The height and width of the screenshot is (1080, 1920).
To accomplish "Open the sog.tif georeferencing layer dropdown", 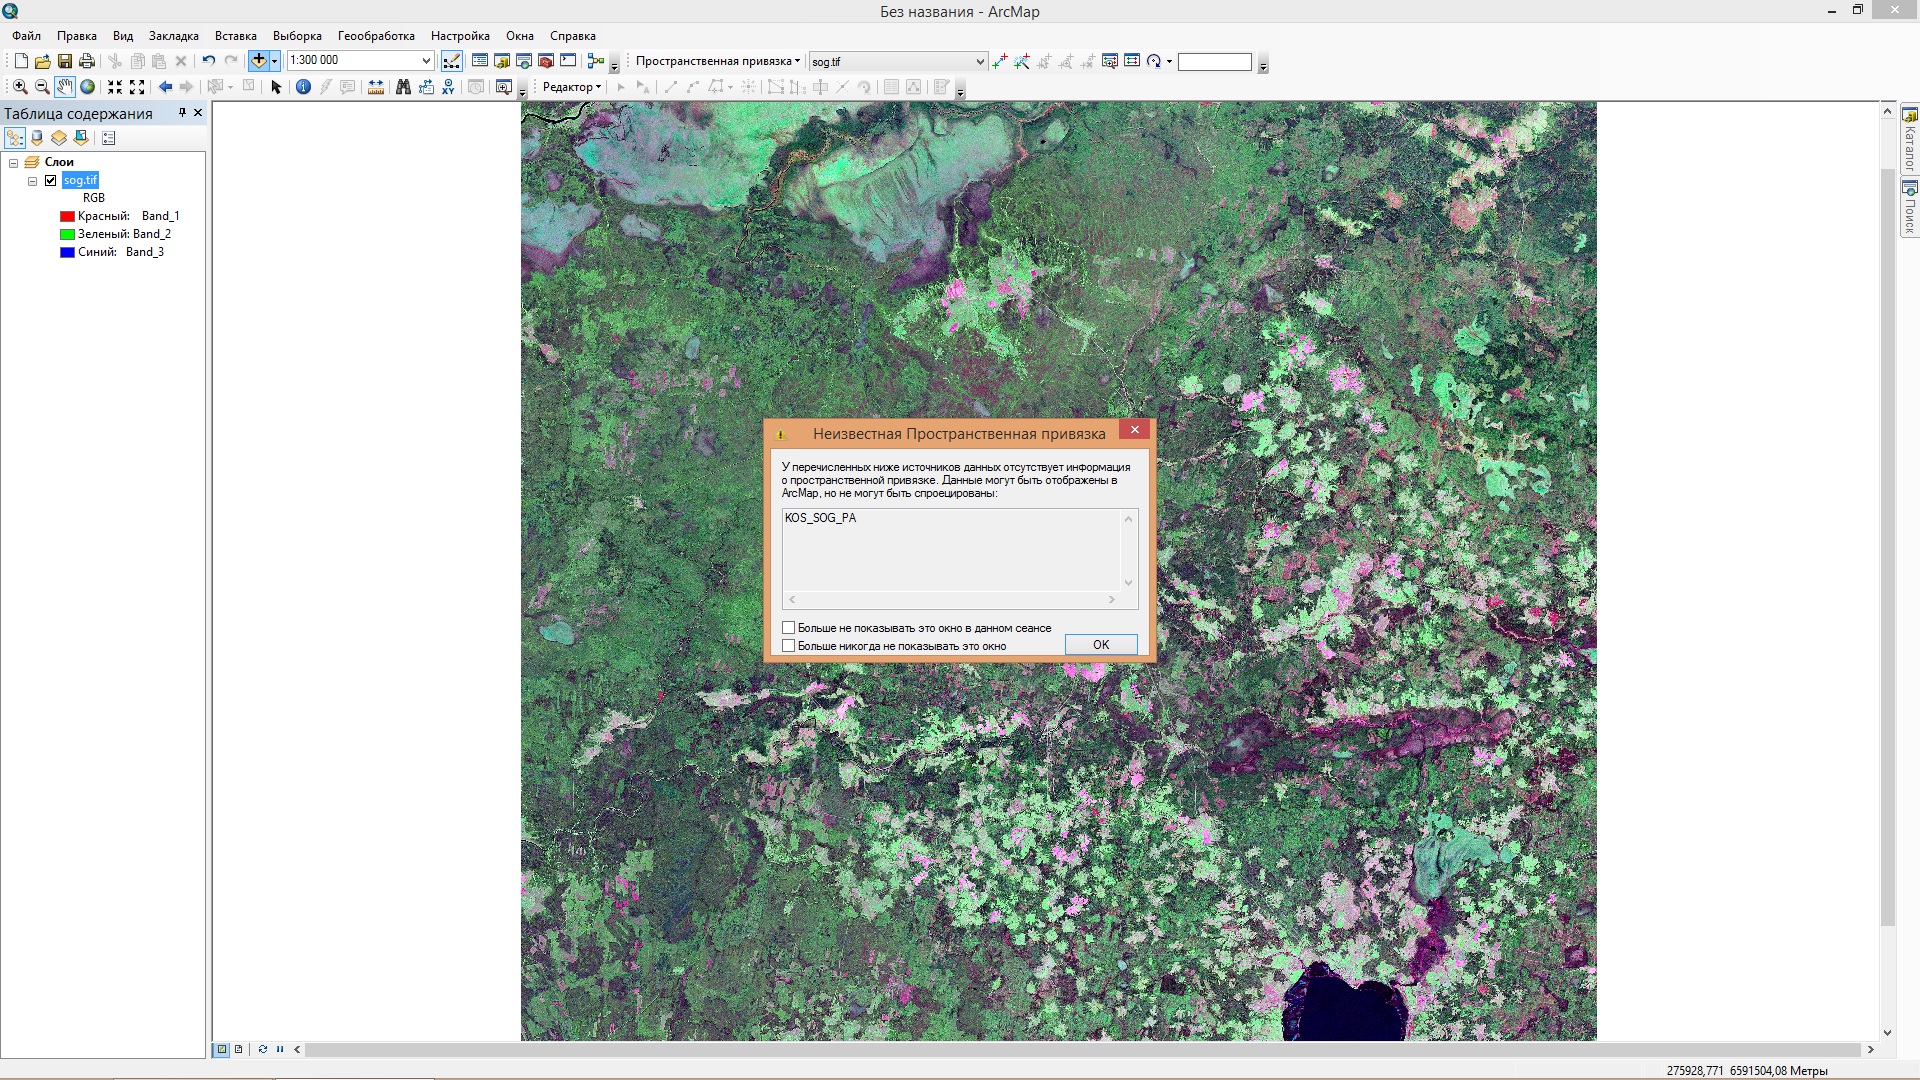I will pos(979,62).
